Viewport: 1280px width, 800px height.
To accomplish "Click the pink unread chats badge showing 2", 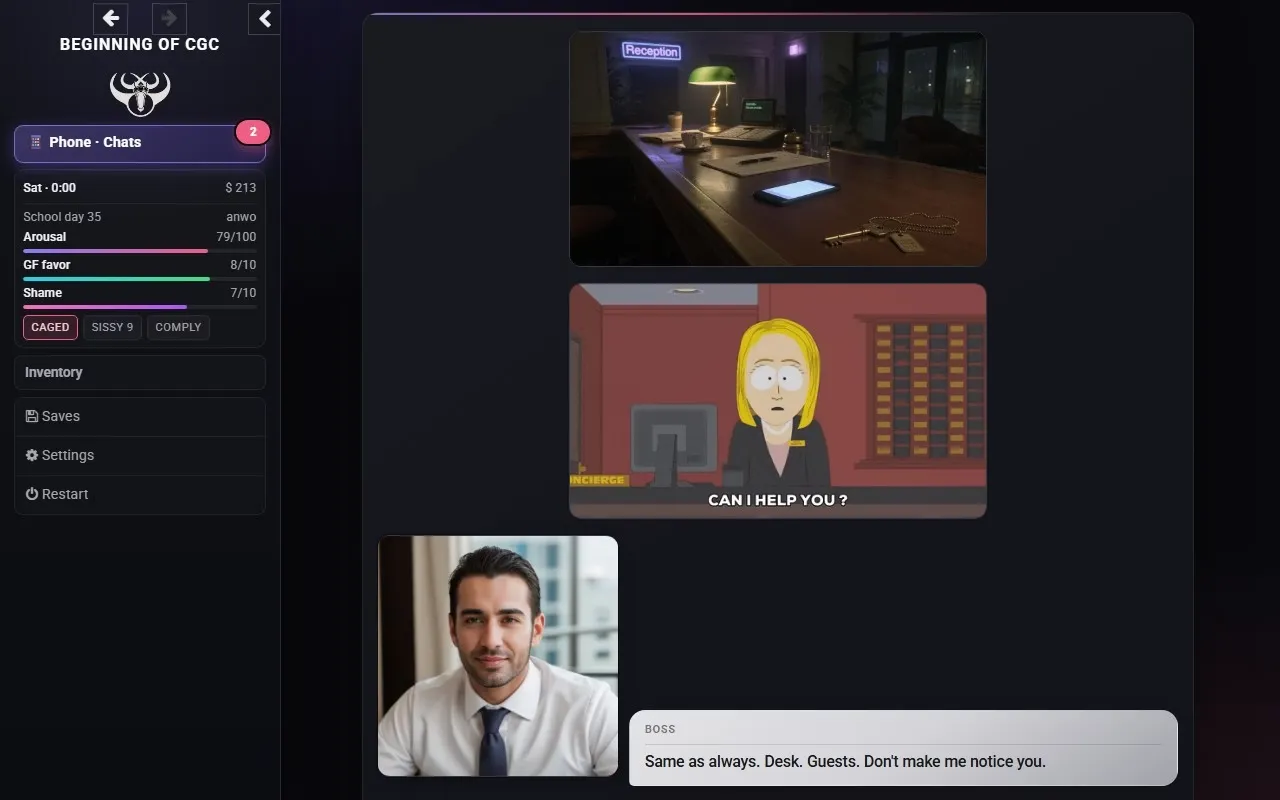I will point(253,132).
